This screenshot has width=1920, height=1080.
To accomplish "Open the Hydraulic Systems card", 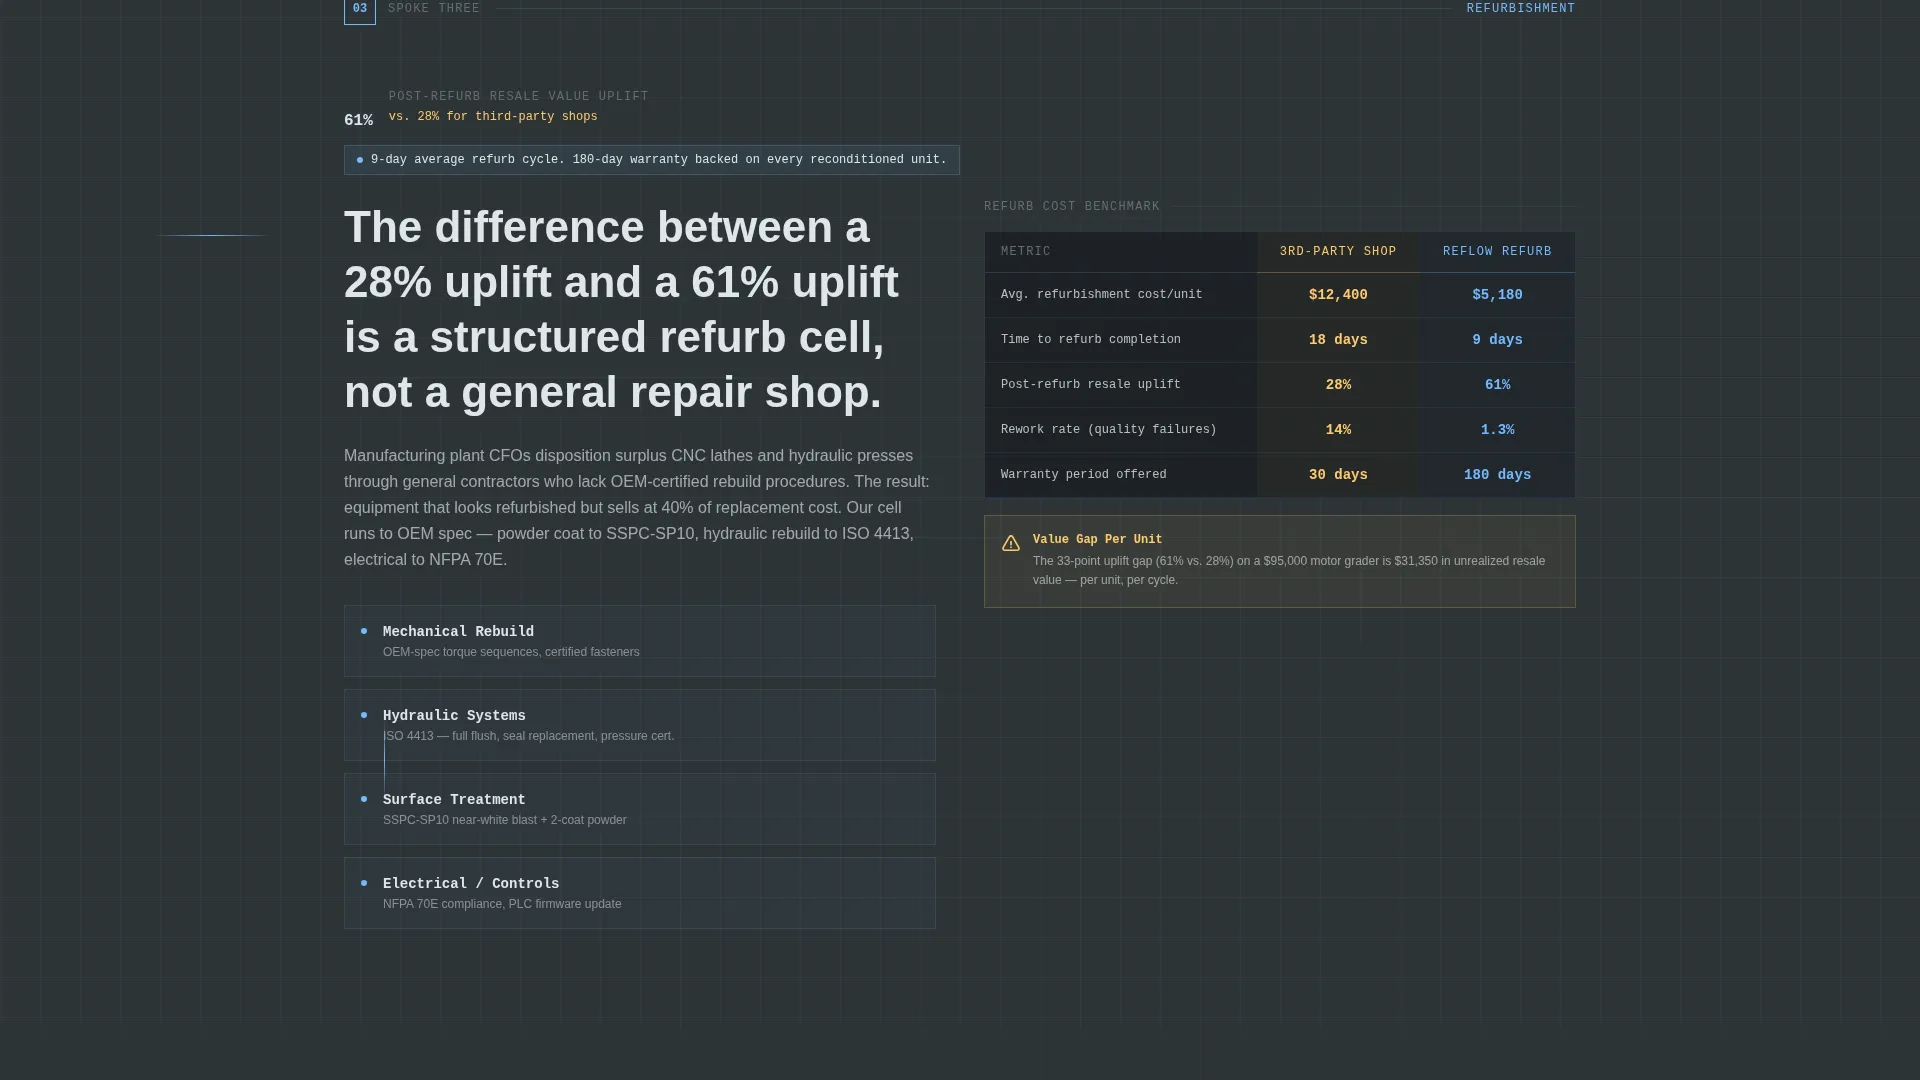I will click(640, 725).
